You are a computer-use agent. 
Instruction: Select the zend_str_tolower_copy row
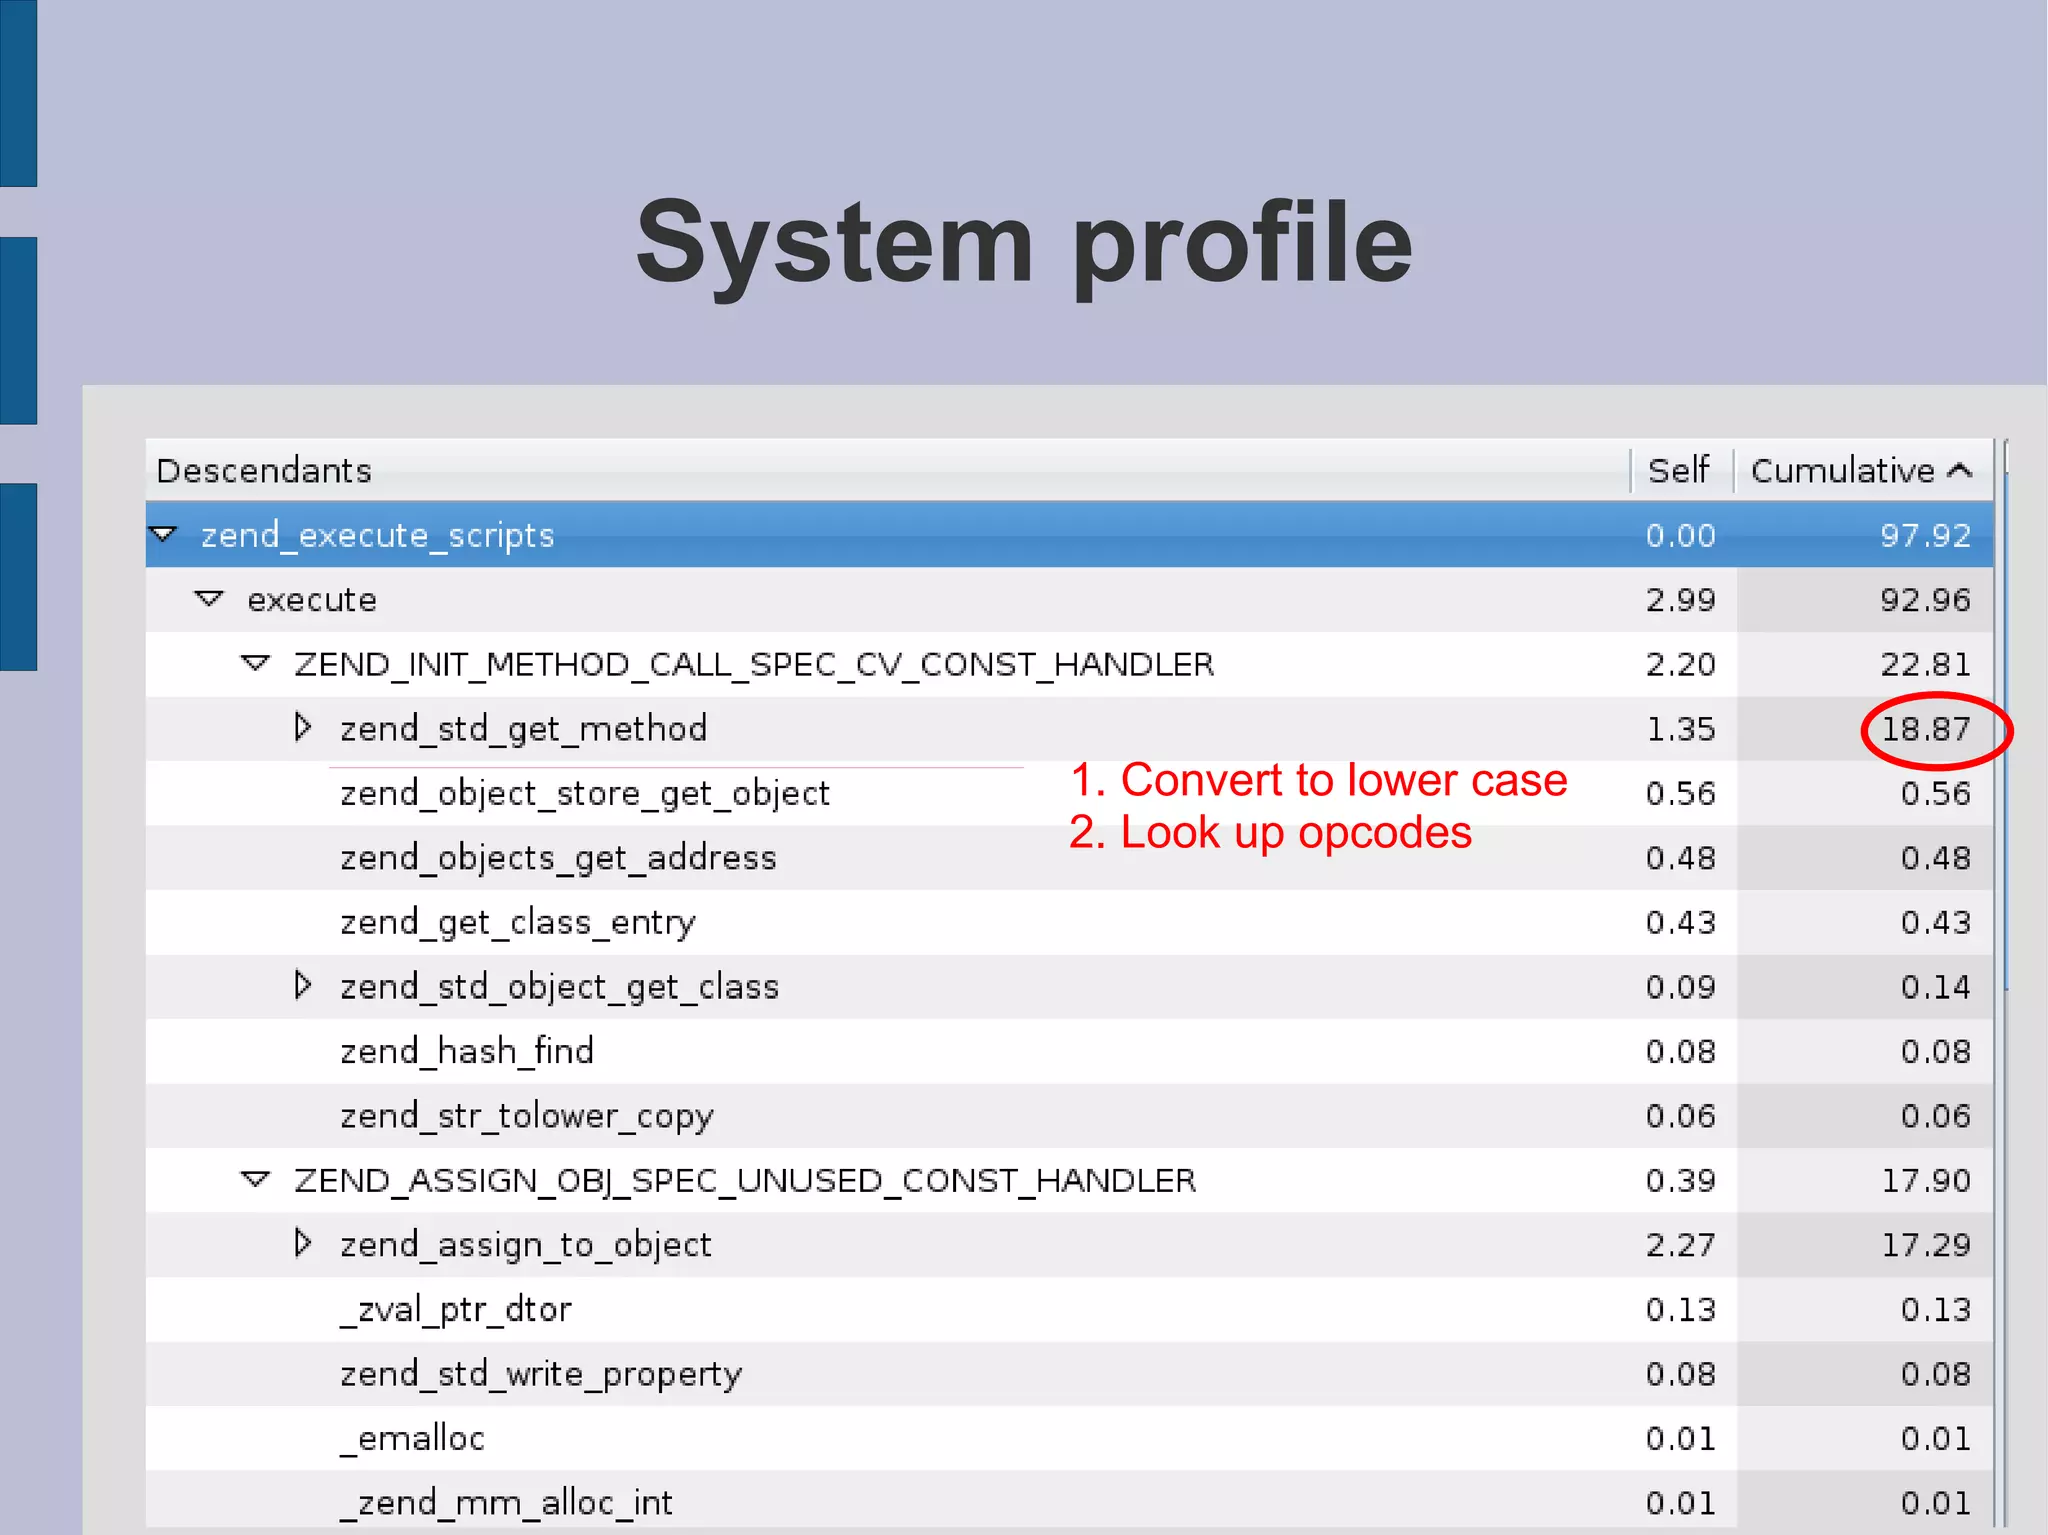coord(527,1116)
